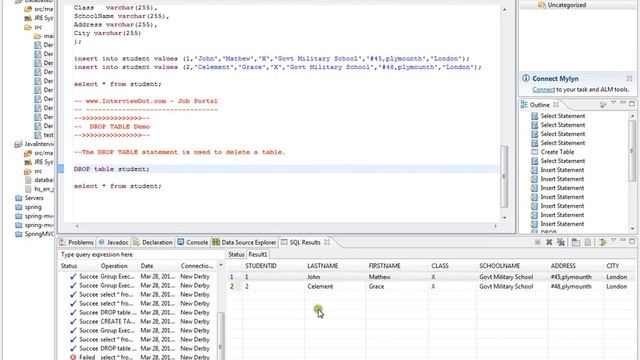
Task: Show the Result1 sub-tab
Action: (x=258, y=254)
